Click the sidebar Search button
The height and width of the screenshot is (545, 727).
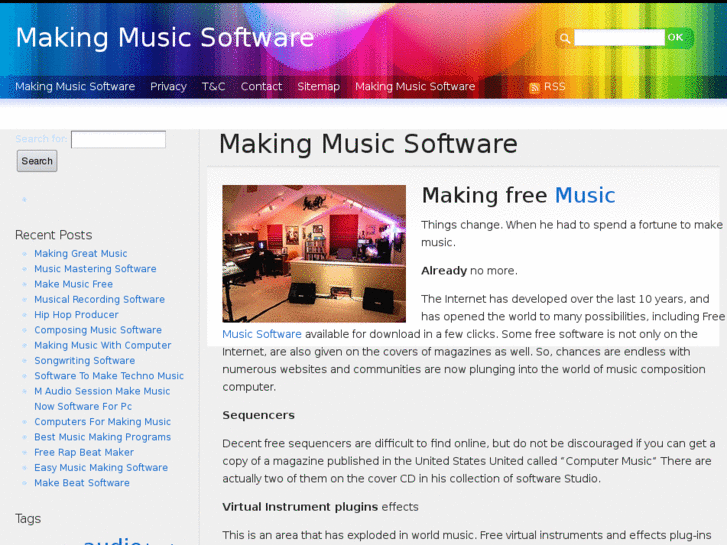[x=37, y=161]
